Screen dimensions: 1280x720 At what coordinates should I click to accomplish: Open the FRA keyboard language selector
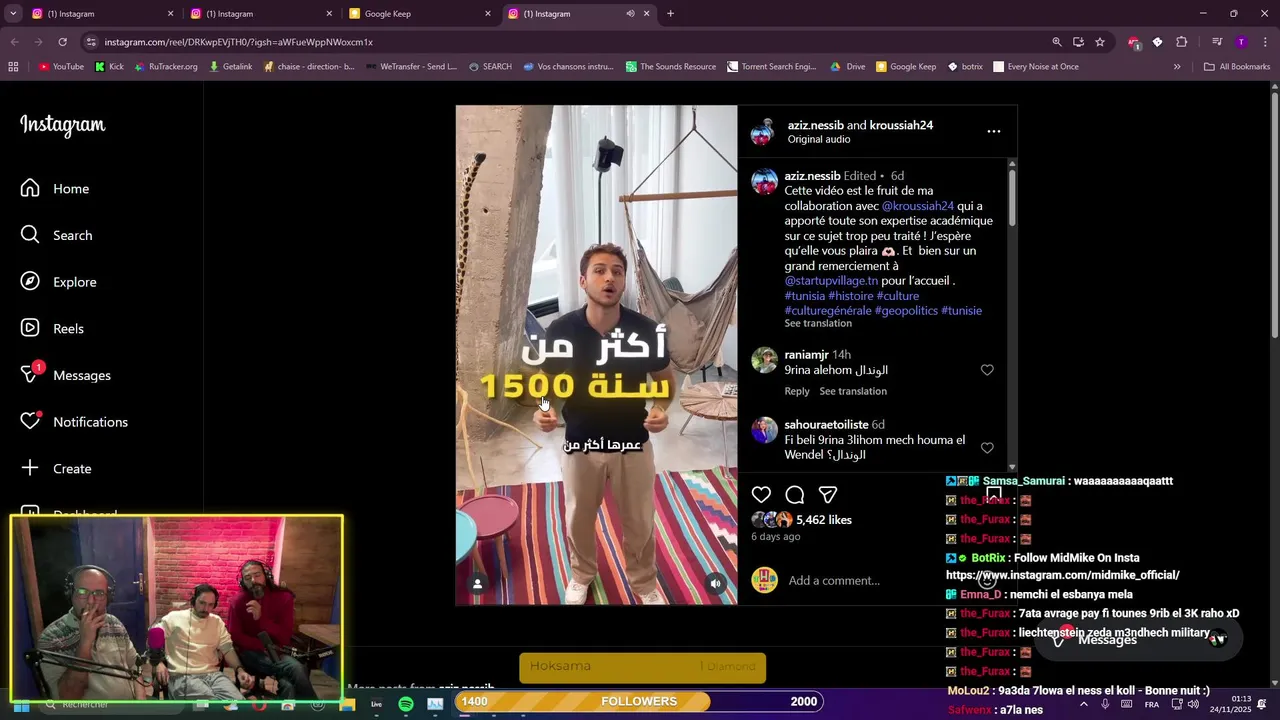[x=1152, y=705]
